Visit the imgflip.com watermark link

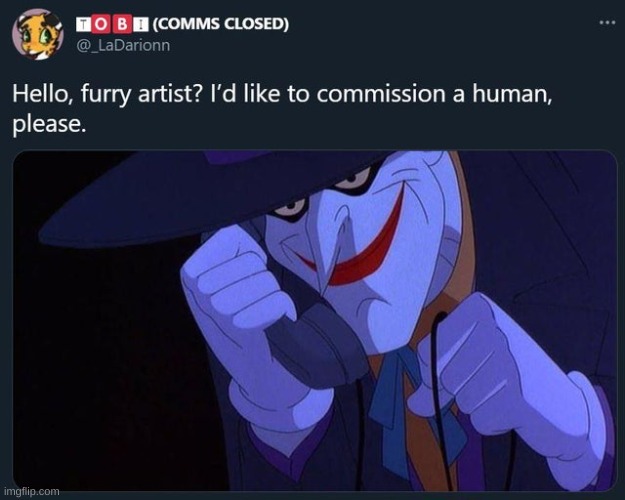pos(31,491)
